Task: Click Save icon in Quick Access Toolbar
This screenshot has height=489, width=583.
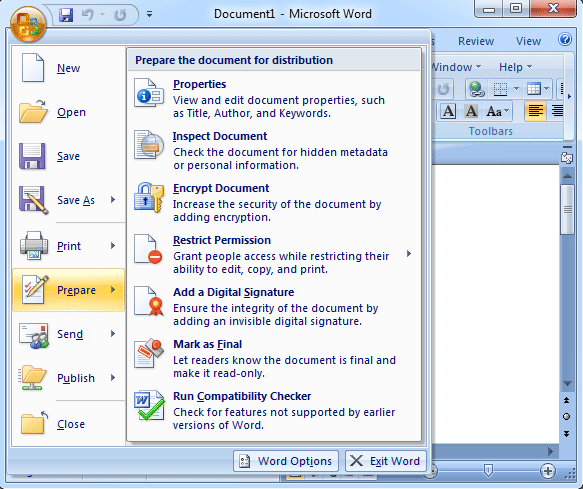Action: 66,15
